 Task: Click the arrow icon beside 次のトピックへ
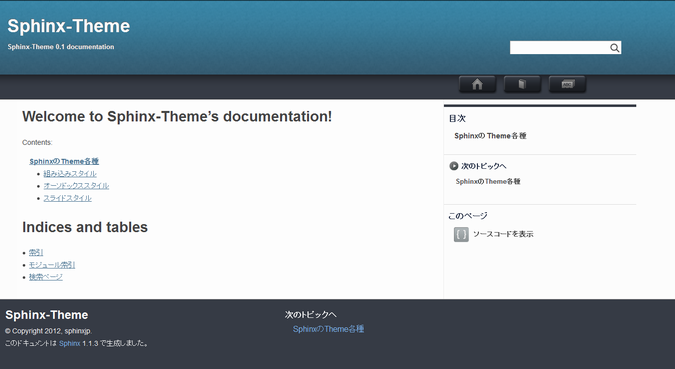[x=453, y=166]
